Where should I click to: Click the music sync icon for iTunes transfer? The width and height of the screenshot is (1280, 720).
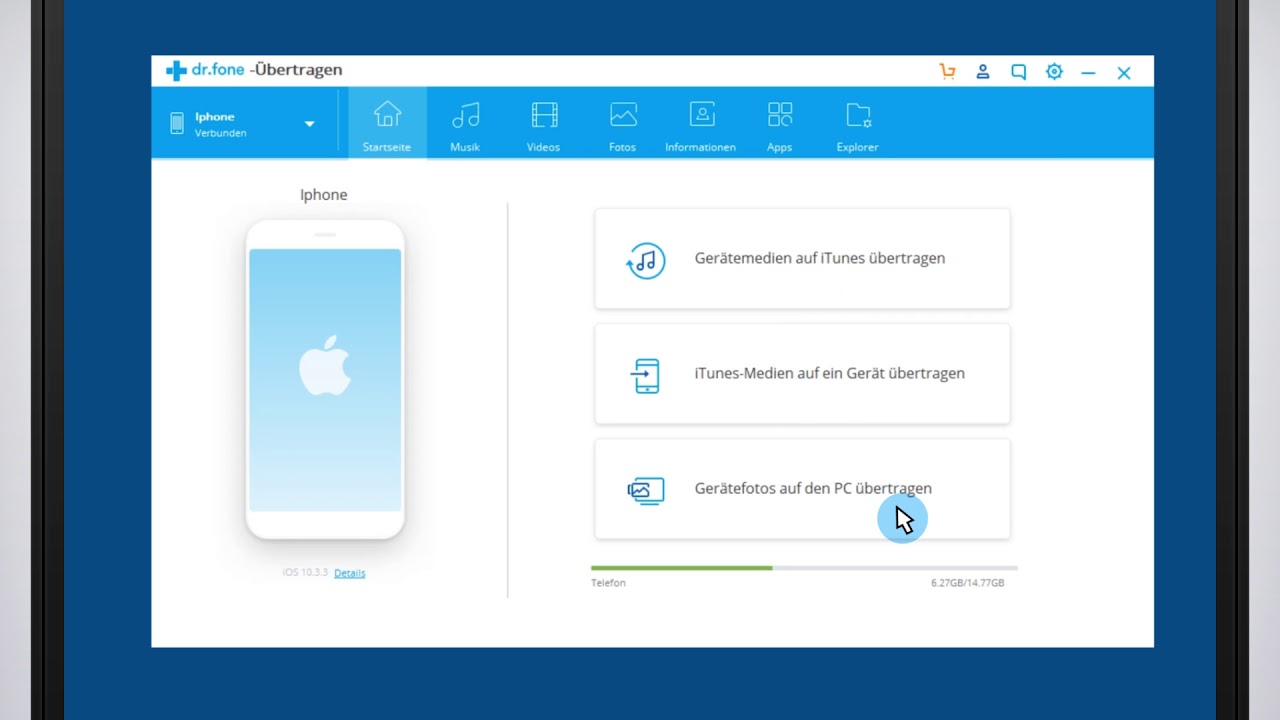click(646, 260)
